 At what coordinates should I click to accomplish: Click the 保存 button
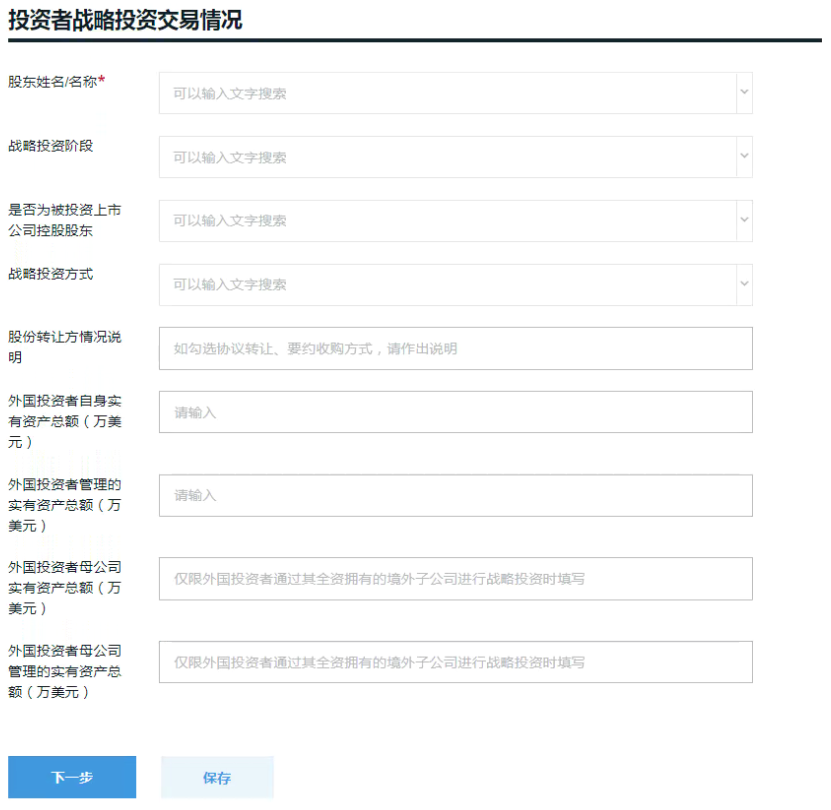coord(217,778)
